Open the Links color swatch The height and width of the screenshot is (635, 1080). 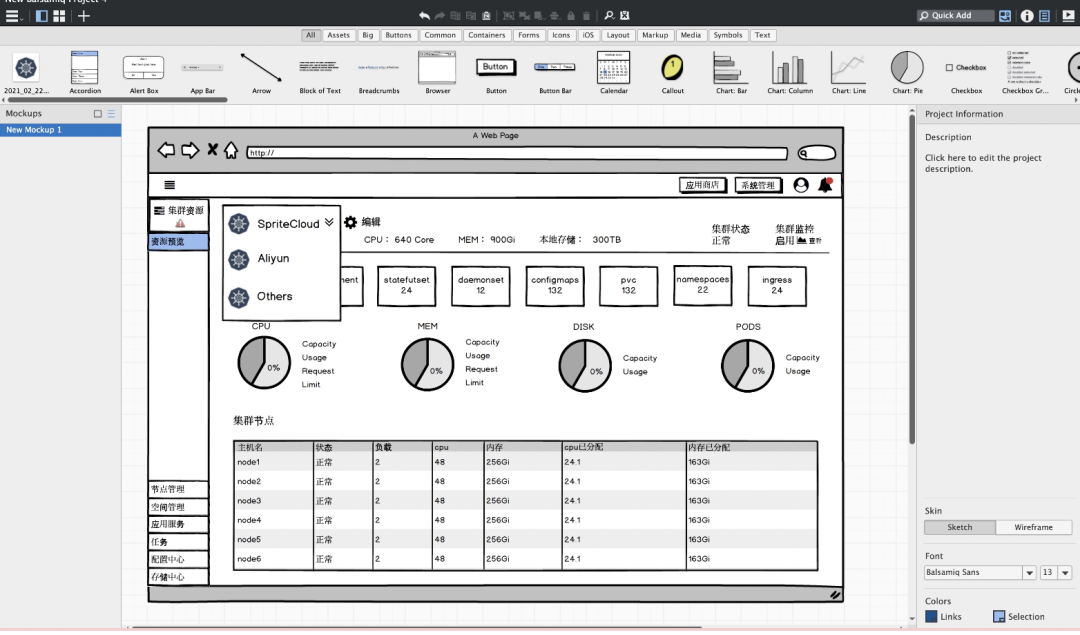coord(931,616)
